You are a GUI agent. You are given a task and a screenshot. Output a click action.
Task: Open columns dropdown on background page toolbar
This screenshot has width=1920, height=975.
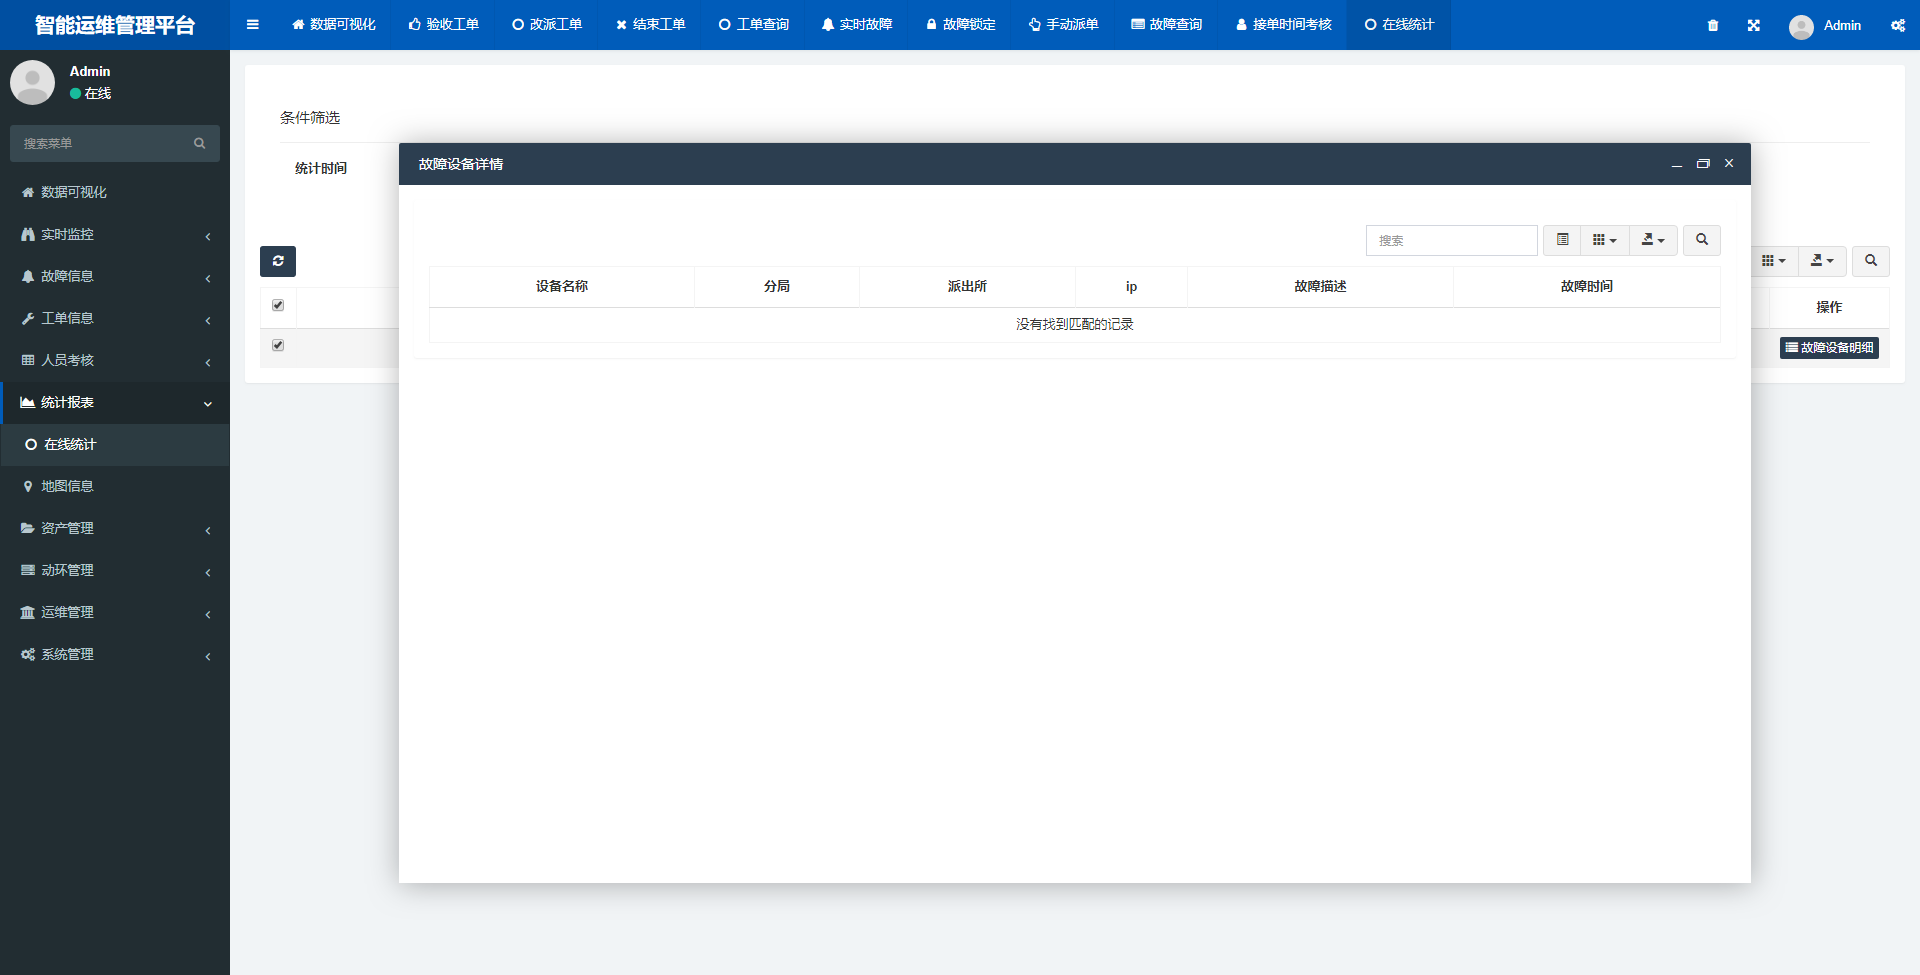coord(1774,261)
